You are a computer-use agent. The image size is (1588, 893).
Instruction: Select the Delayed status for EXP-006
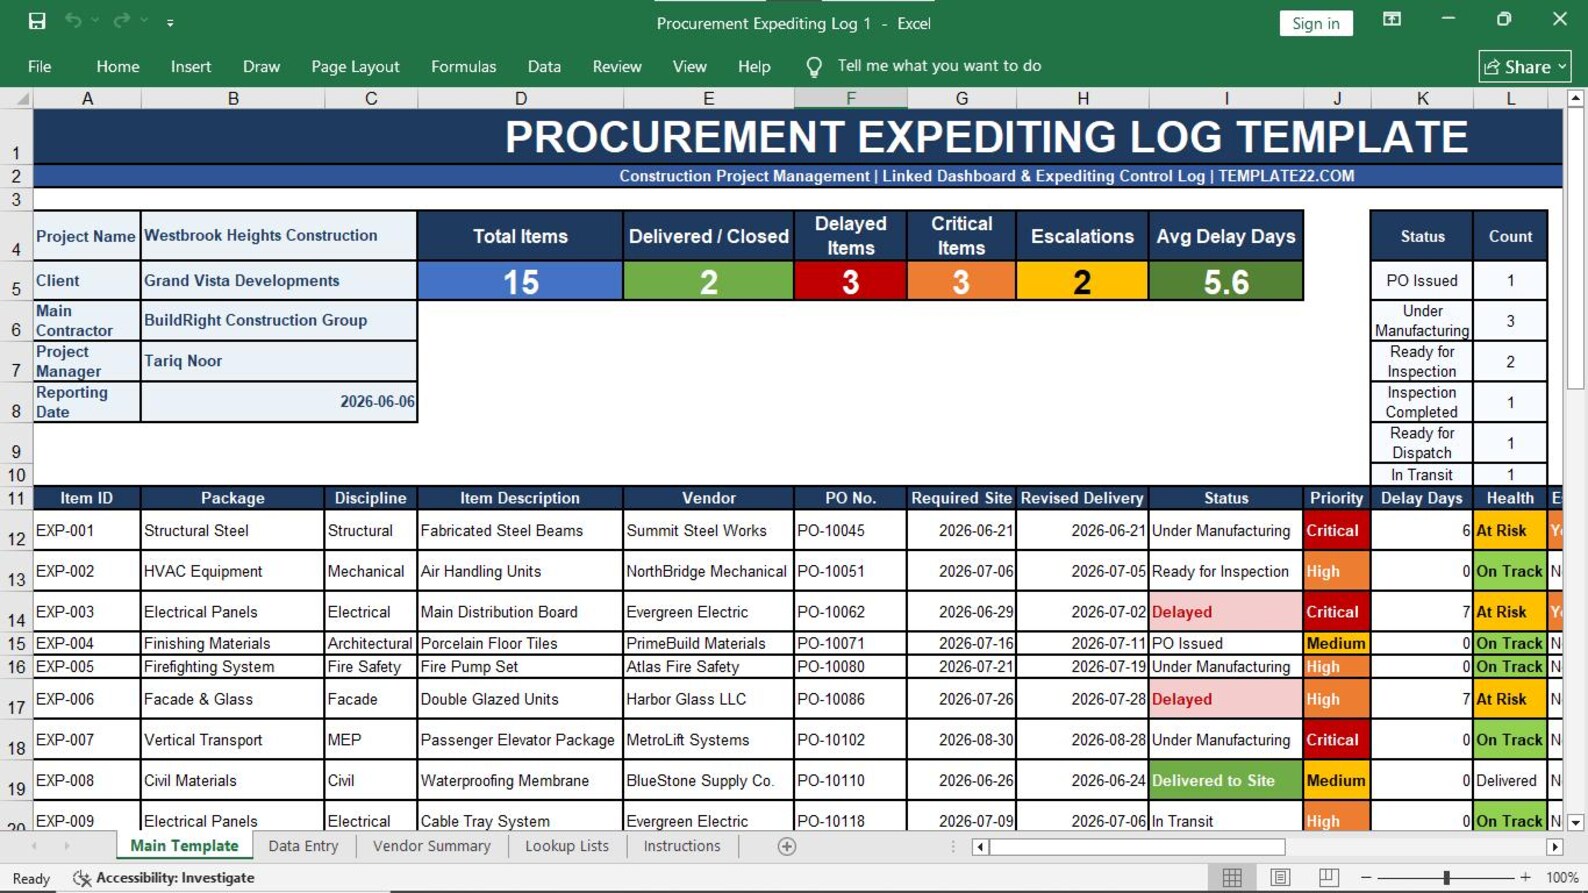(x=1226, y=699)
